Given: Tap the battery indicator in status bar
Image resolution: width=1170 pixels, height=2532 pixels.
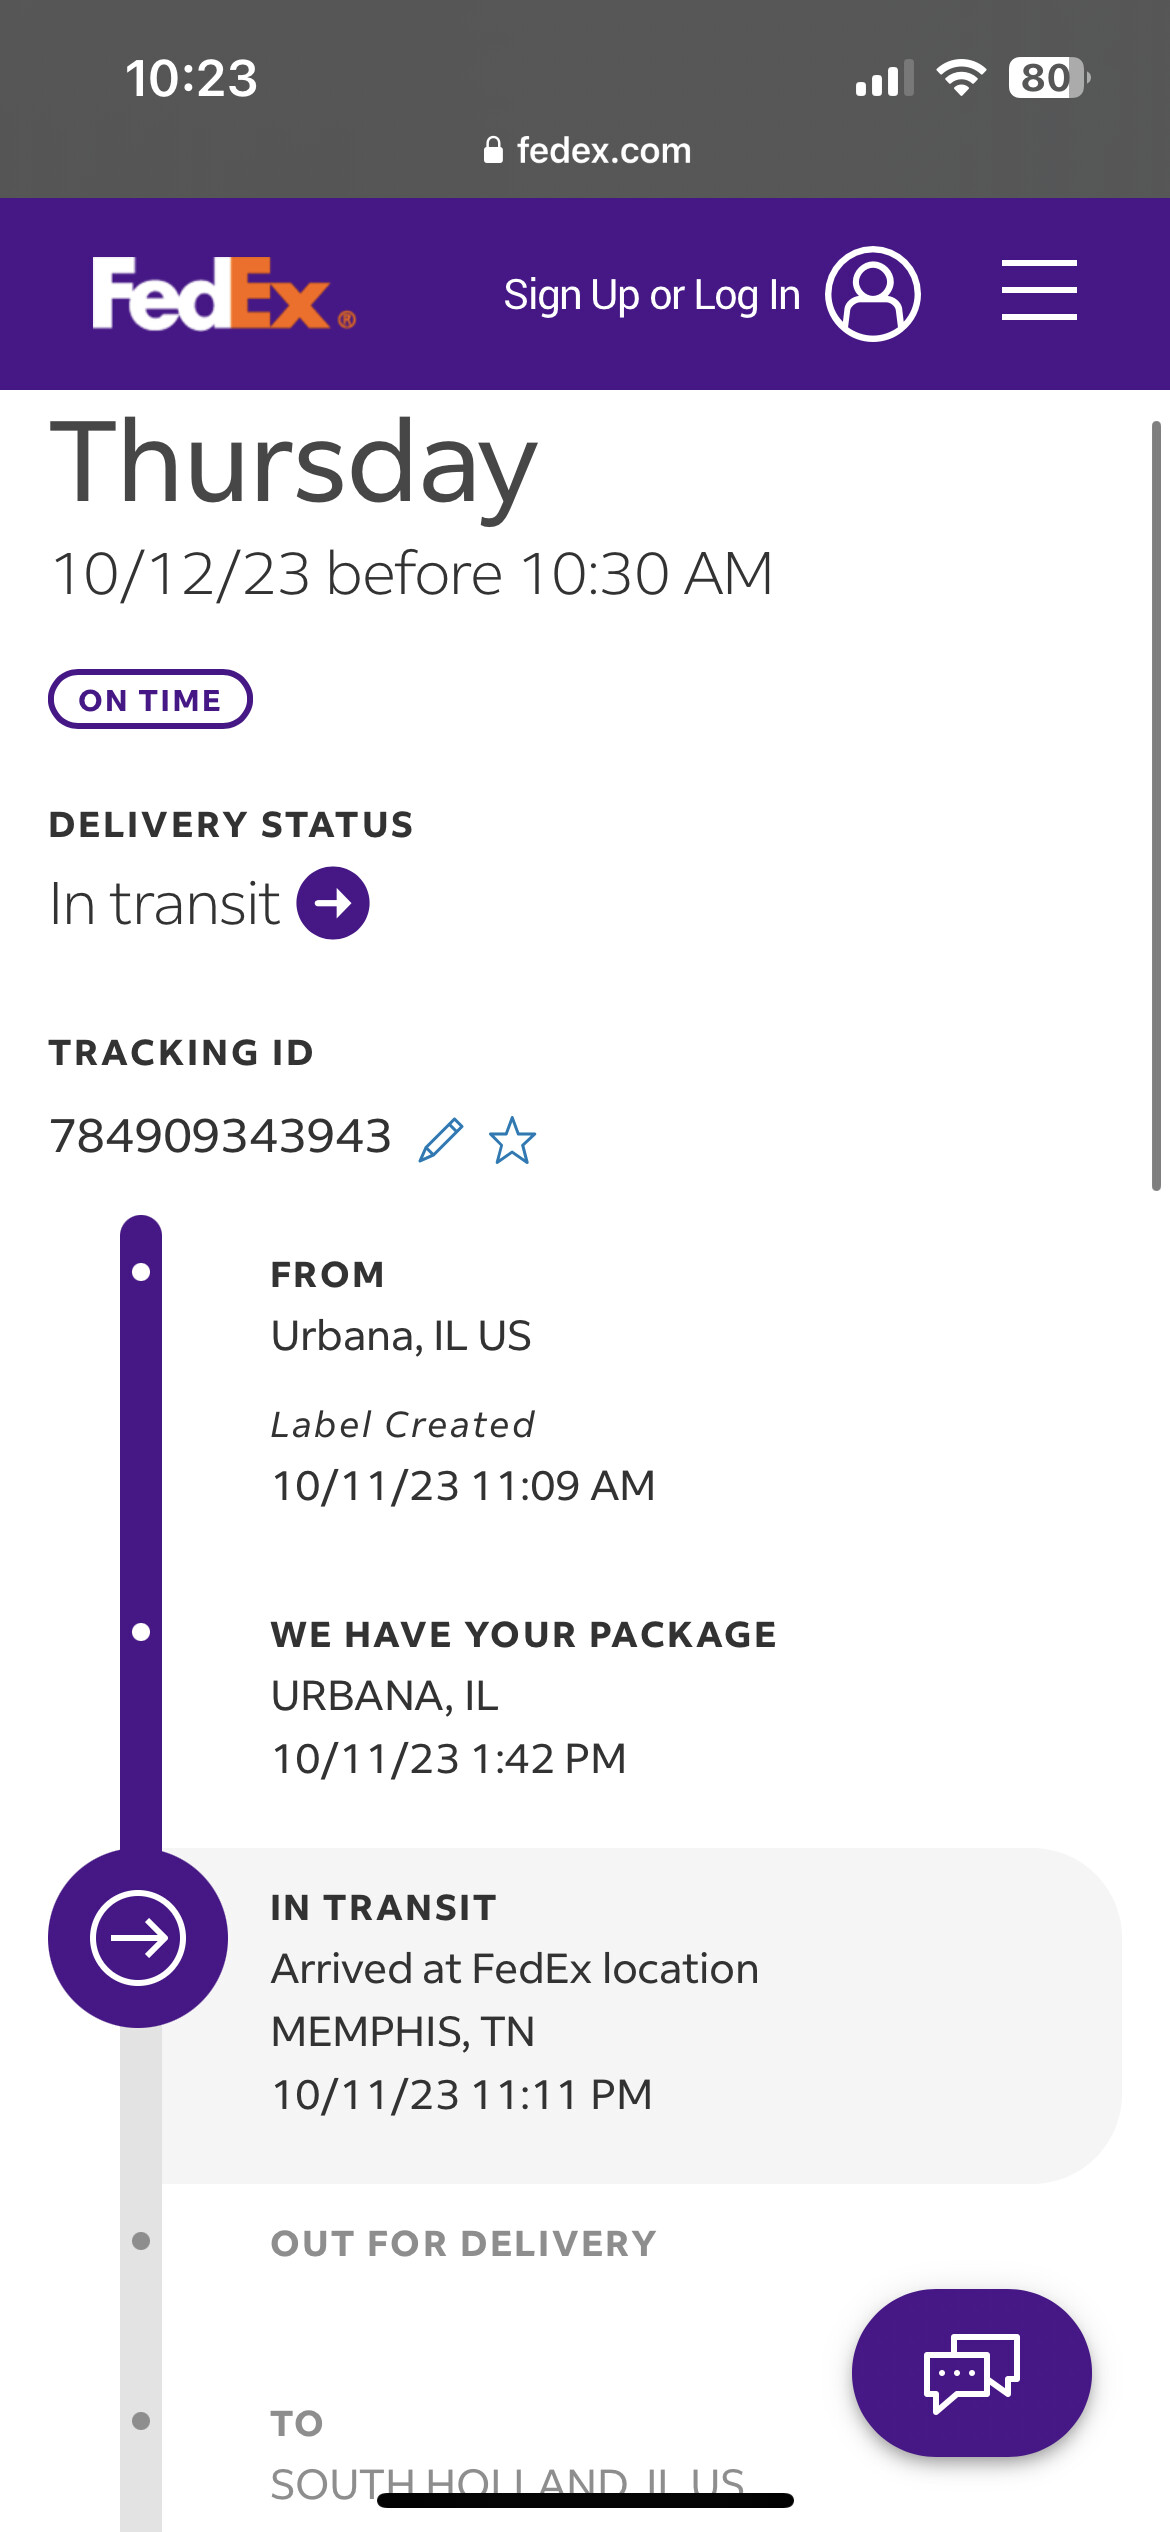Looking at the screenshot, I should coord(1047,78).
